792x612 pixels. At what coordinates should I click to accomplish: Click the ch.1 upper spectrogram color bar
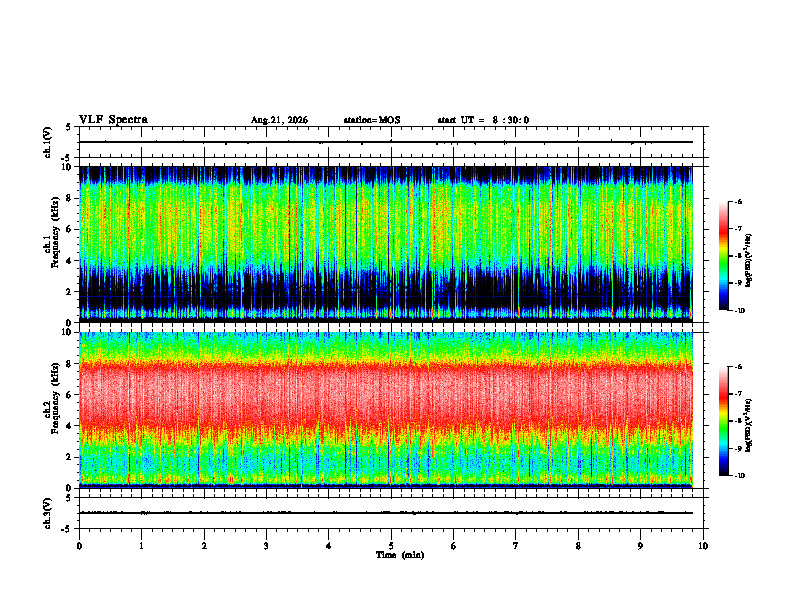coord(724,256)
